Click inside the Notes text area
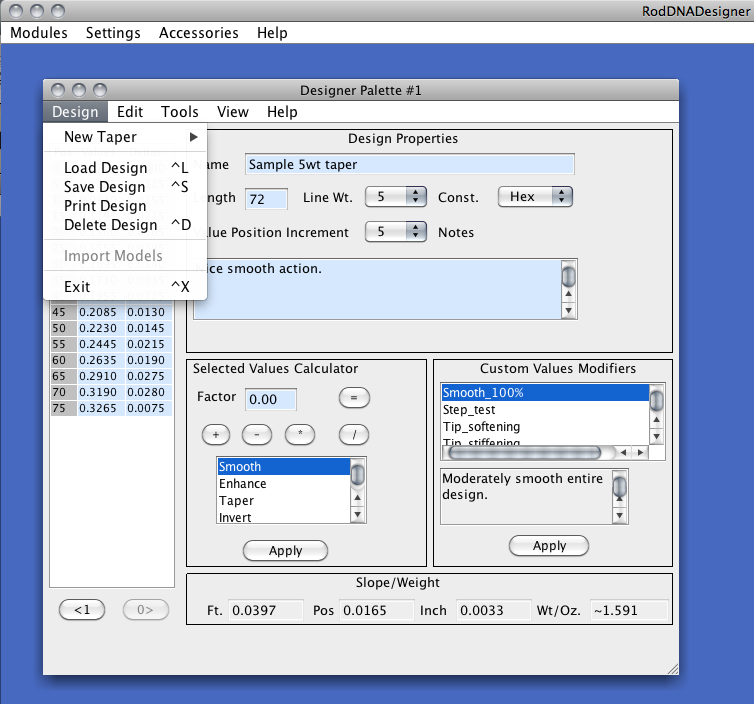The height and width of the screenshot is (704, 754). coord(377,289)
